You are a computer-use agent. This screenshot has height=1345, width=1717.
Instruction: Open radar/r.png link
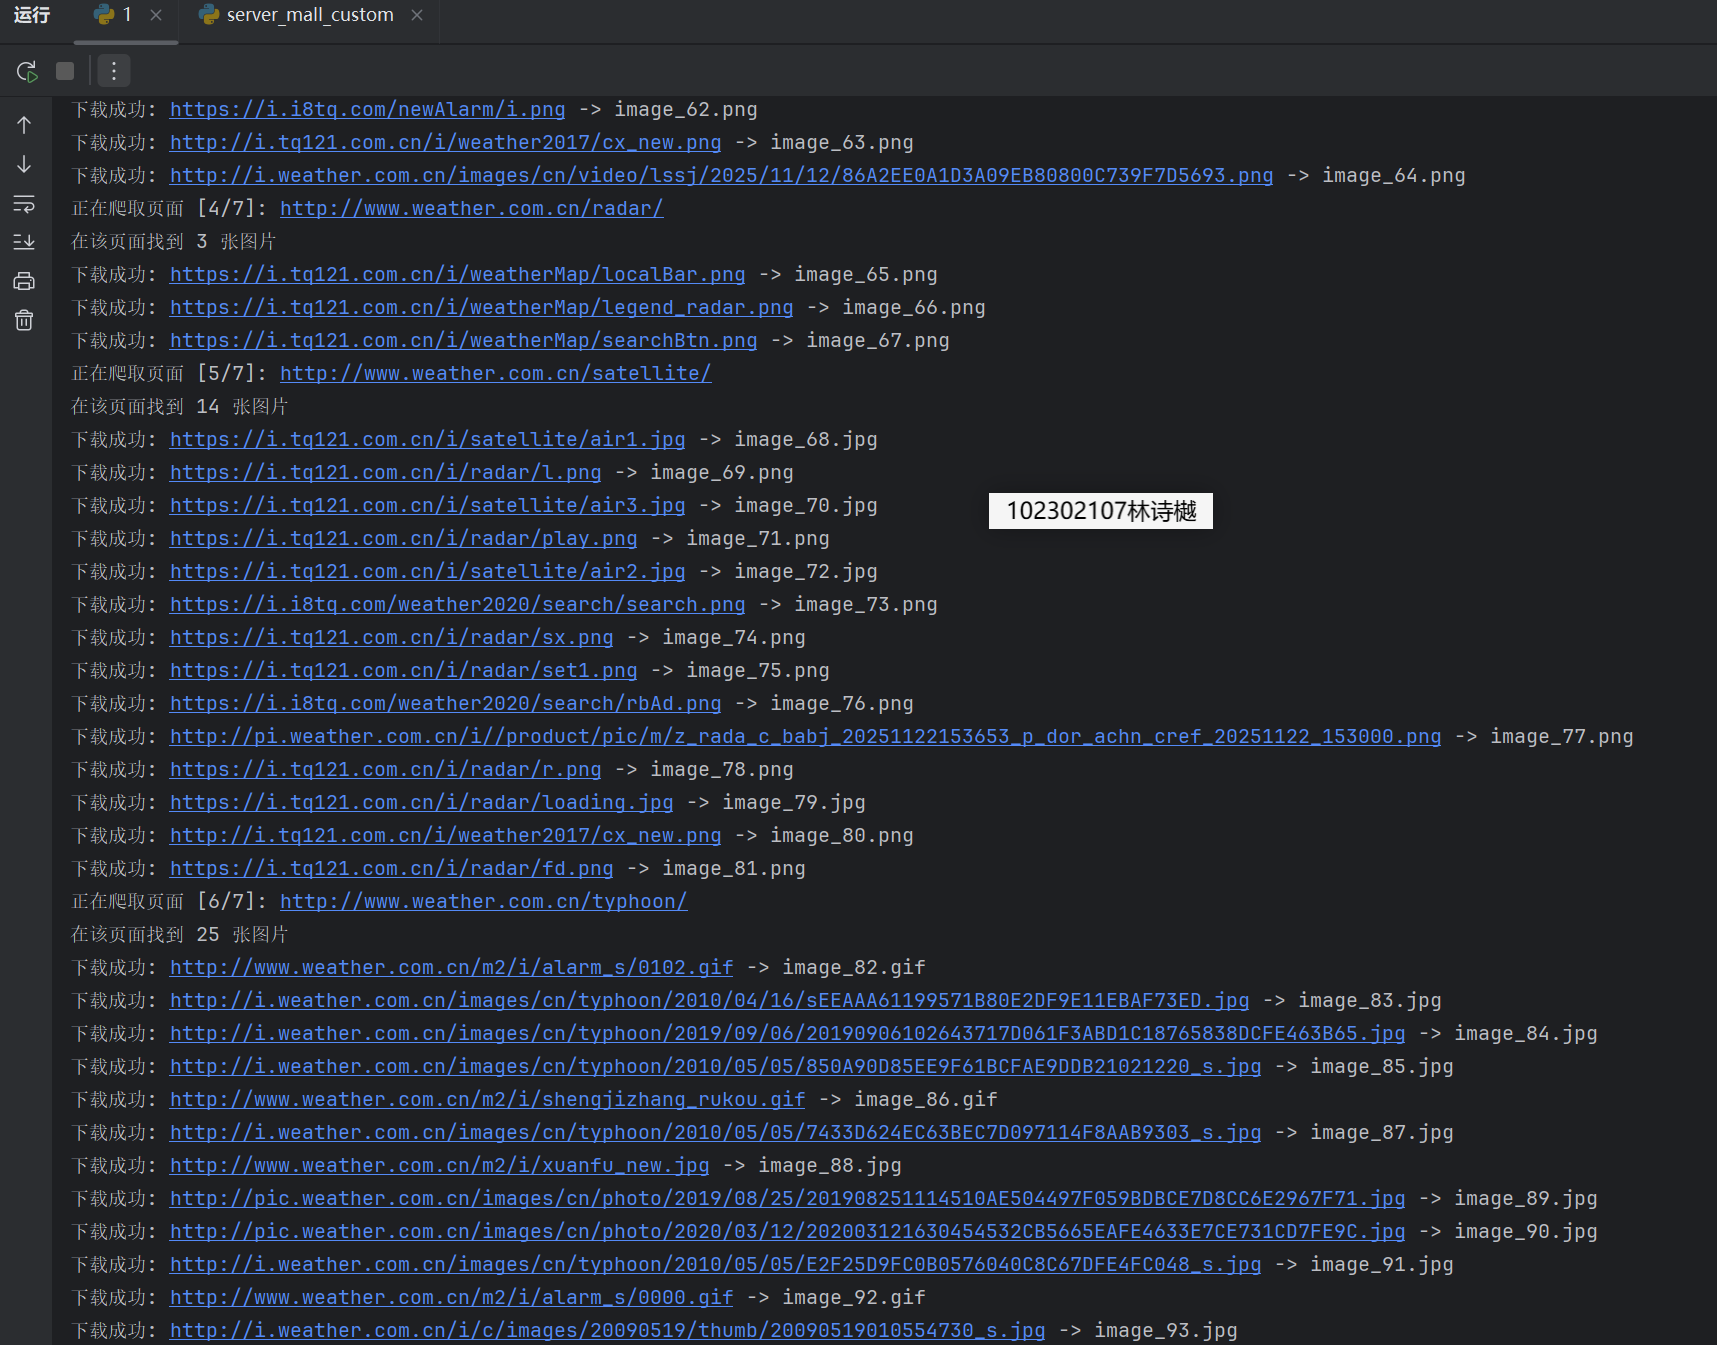coord(385,769)
